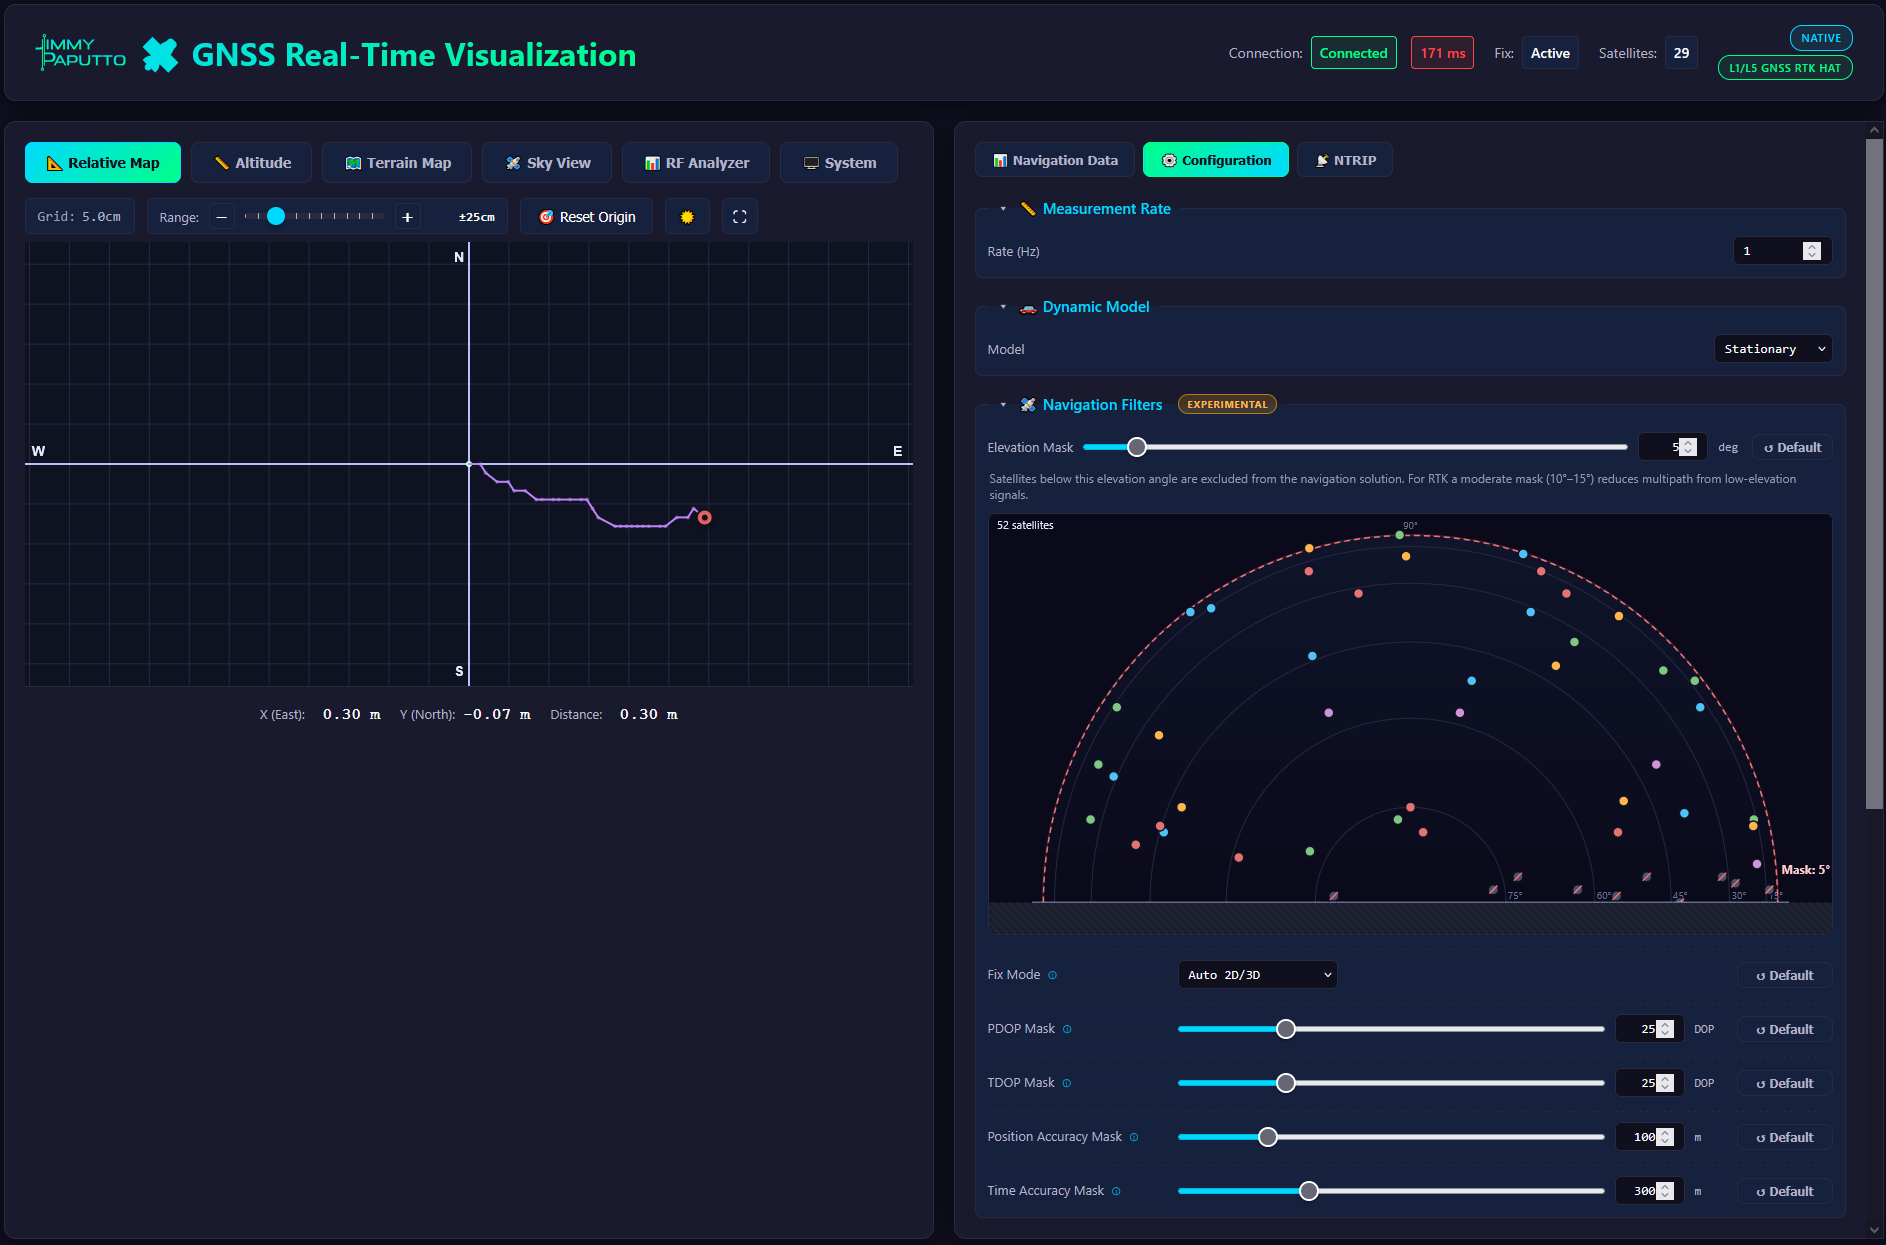Click the range decrease minus button
The width and height of the screenshot is (1886, 1245).
point(222,217)
